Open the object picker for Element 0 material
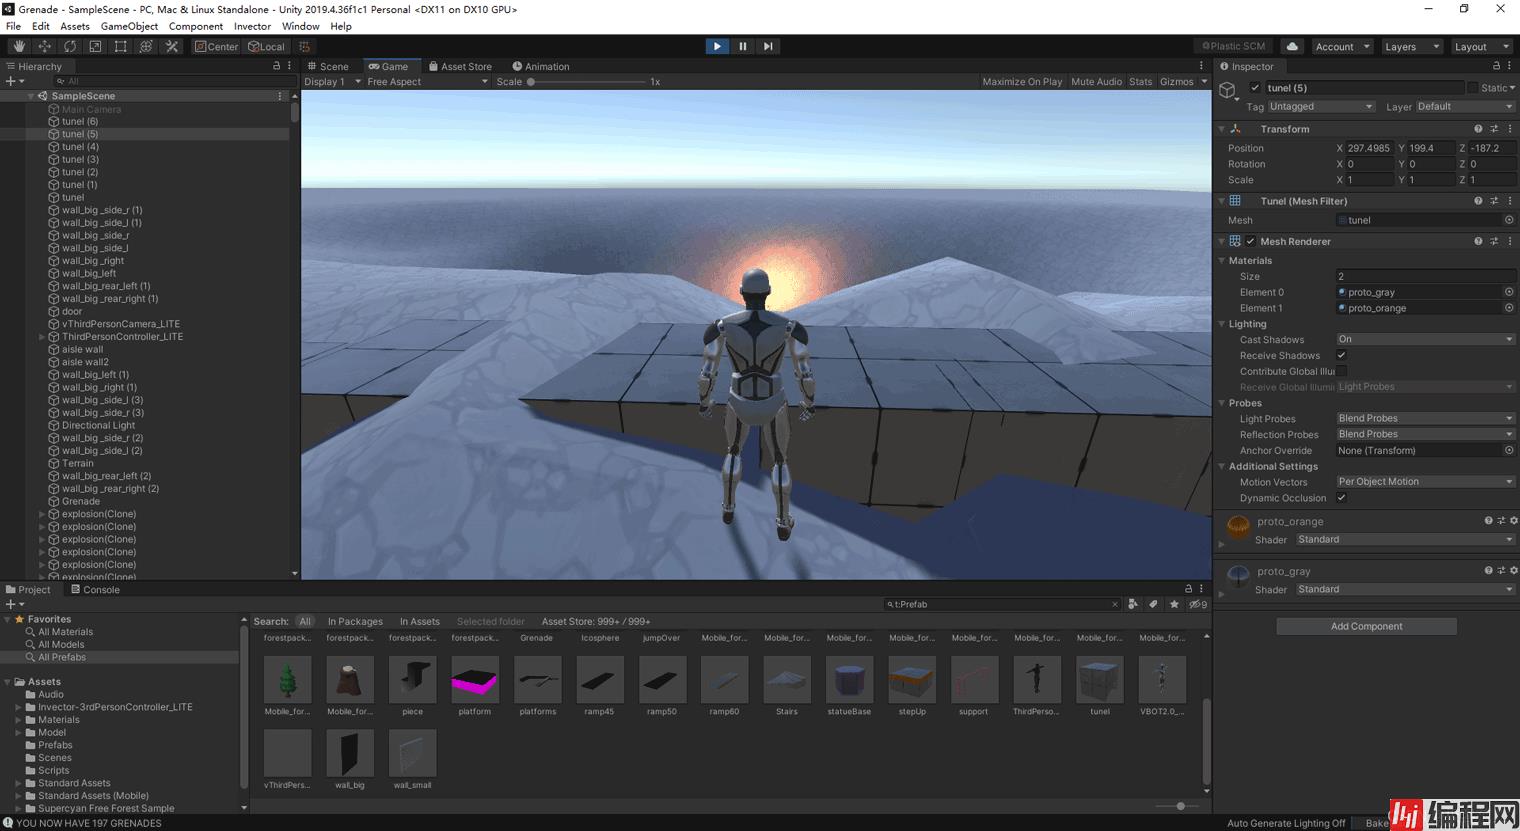Image resolution: width=1520 pixels, height=831 pixels. pyautogui.click(x=1509, y=292)
